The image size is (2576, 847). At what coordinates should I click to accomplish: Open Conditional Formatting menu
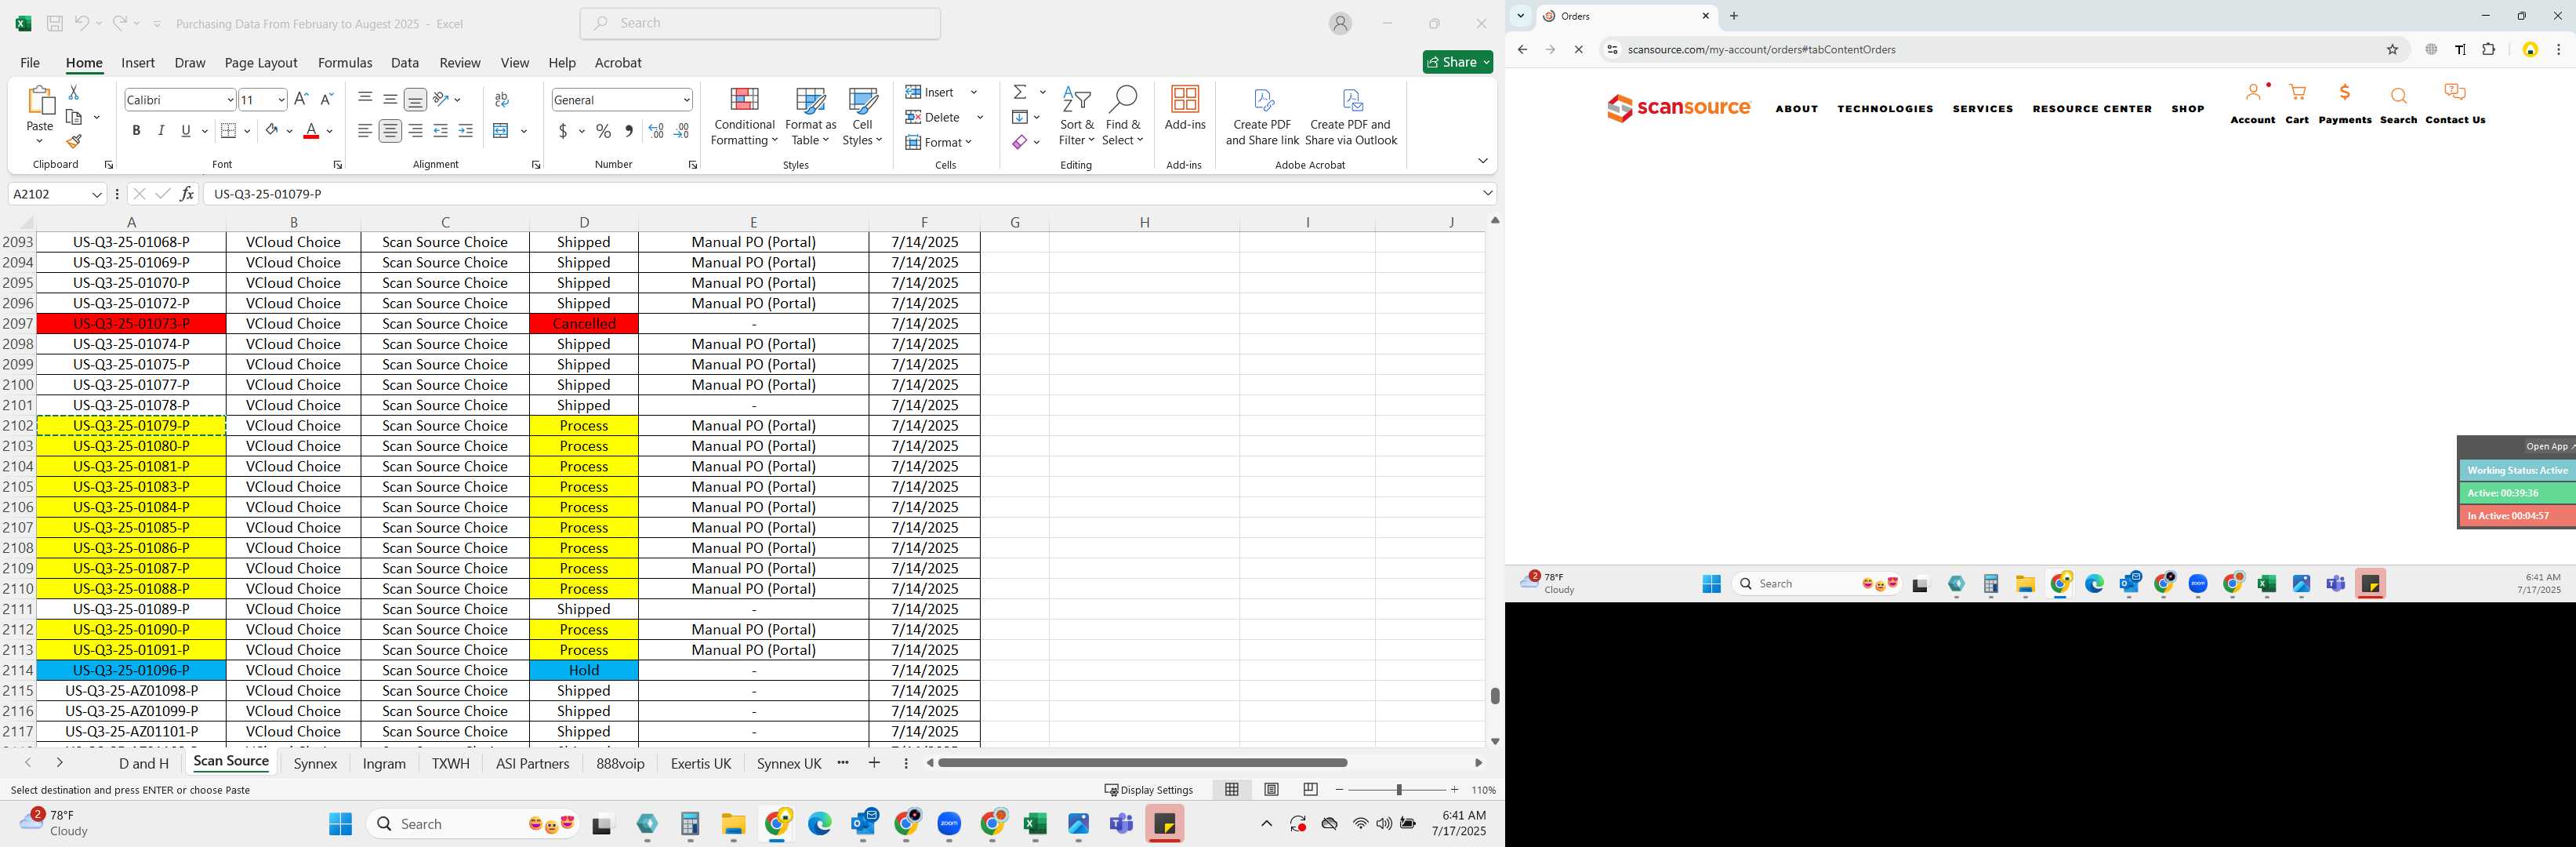744,117
